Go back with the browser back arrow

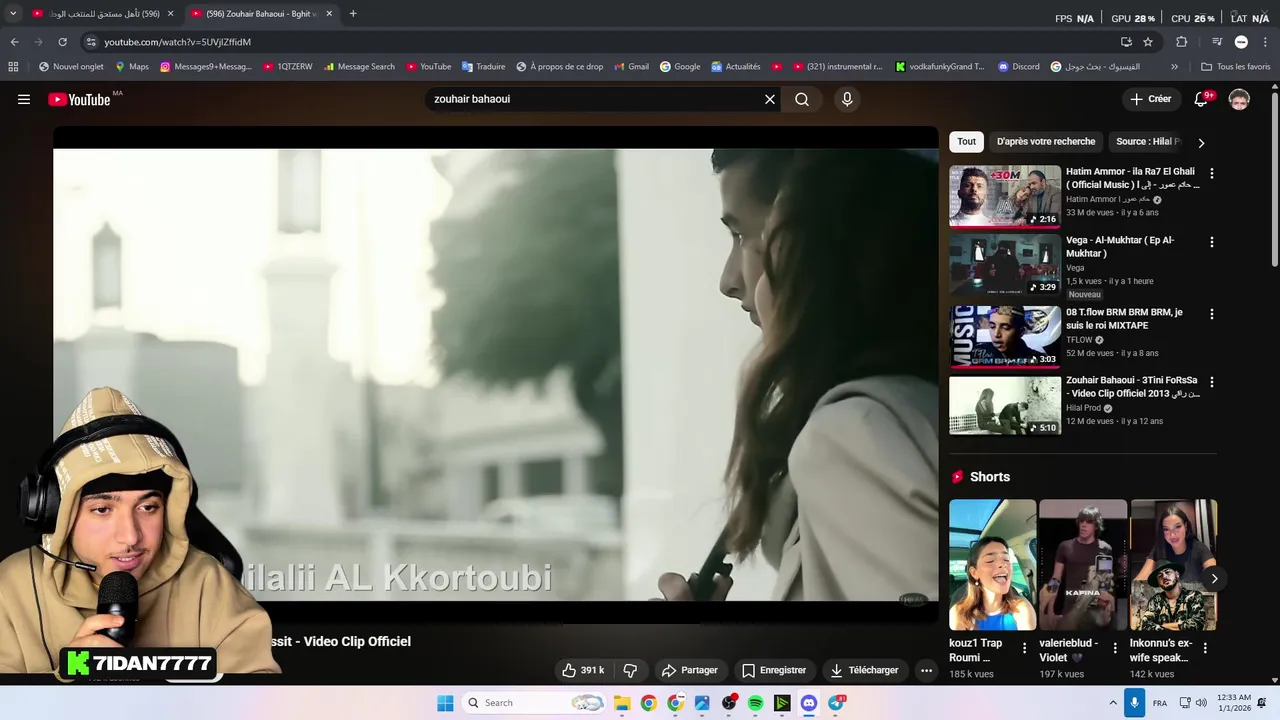point(14,42)
